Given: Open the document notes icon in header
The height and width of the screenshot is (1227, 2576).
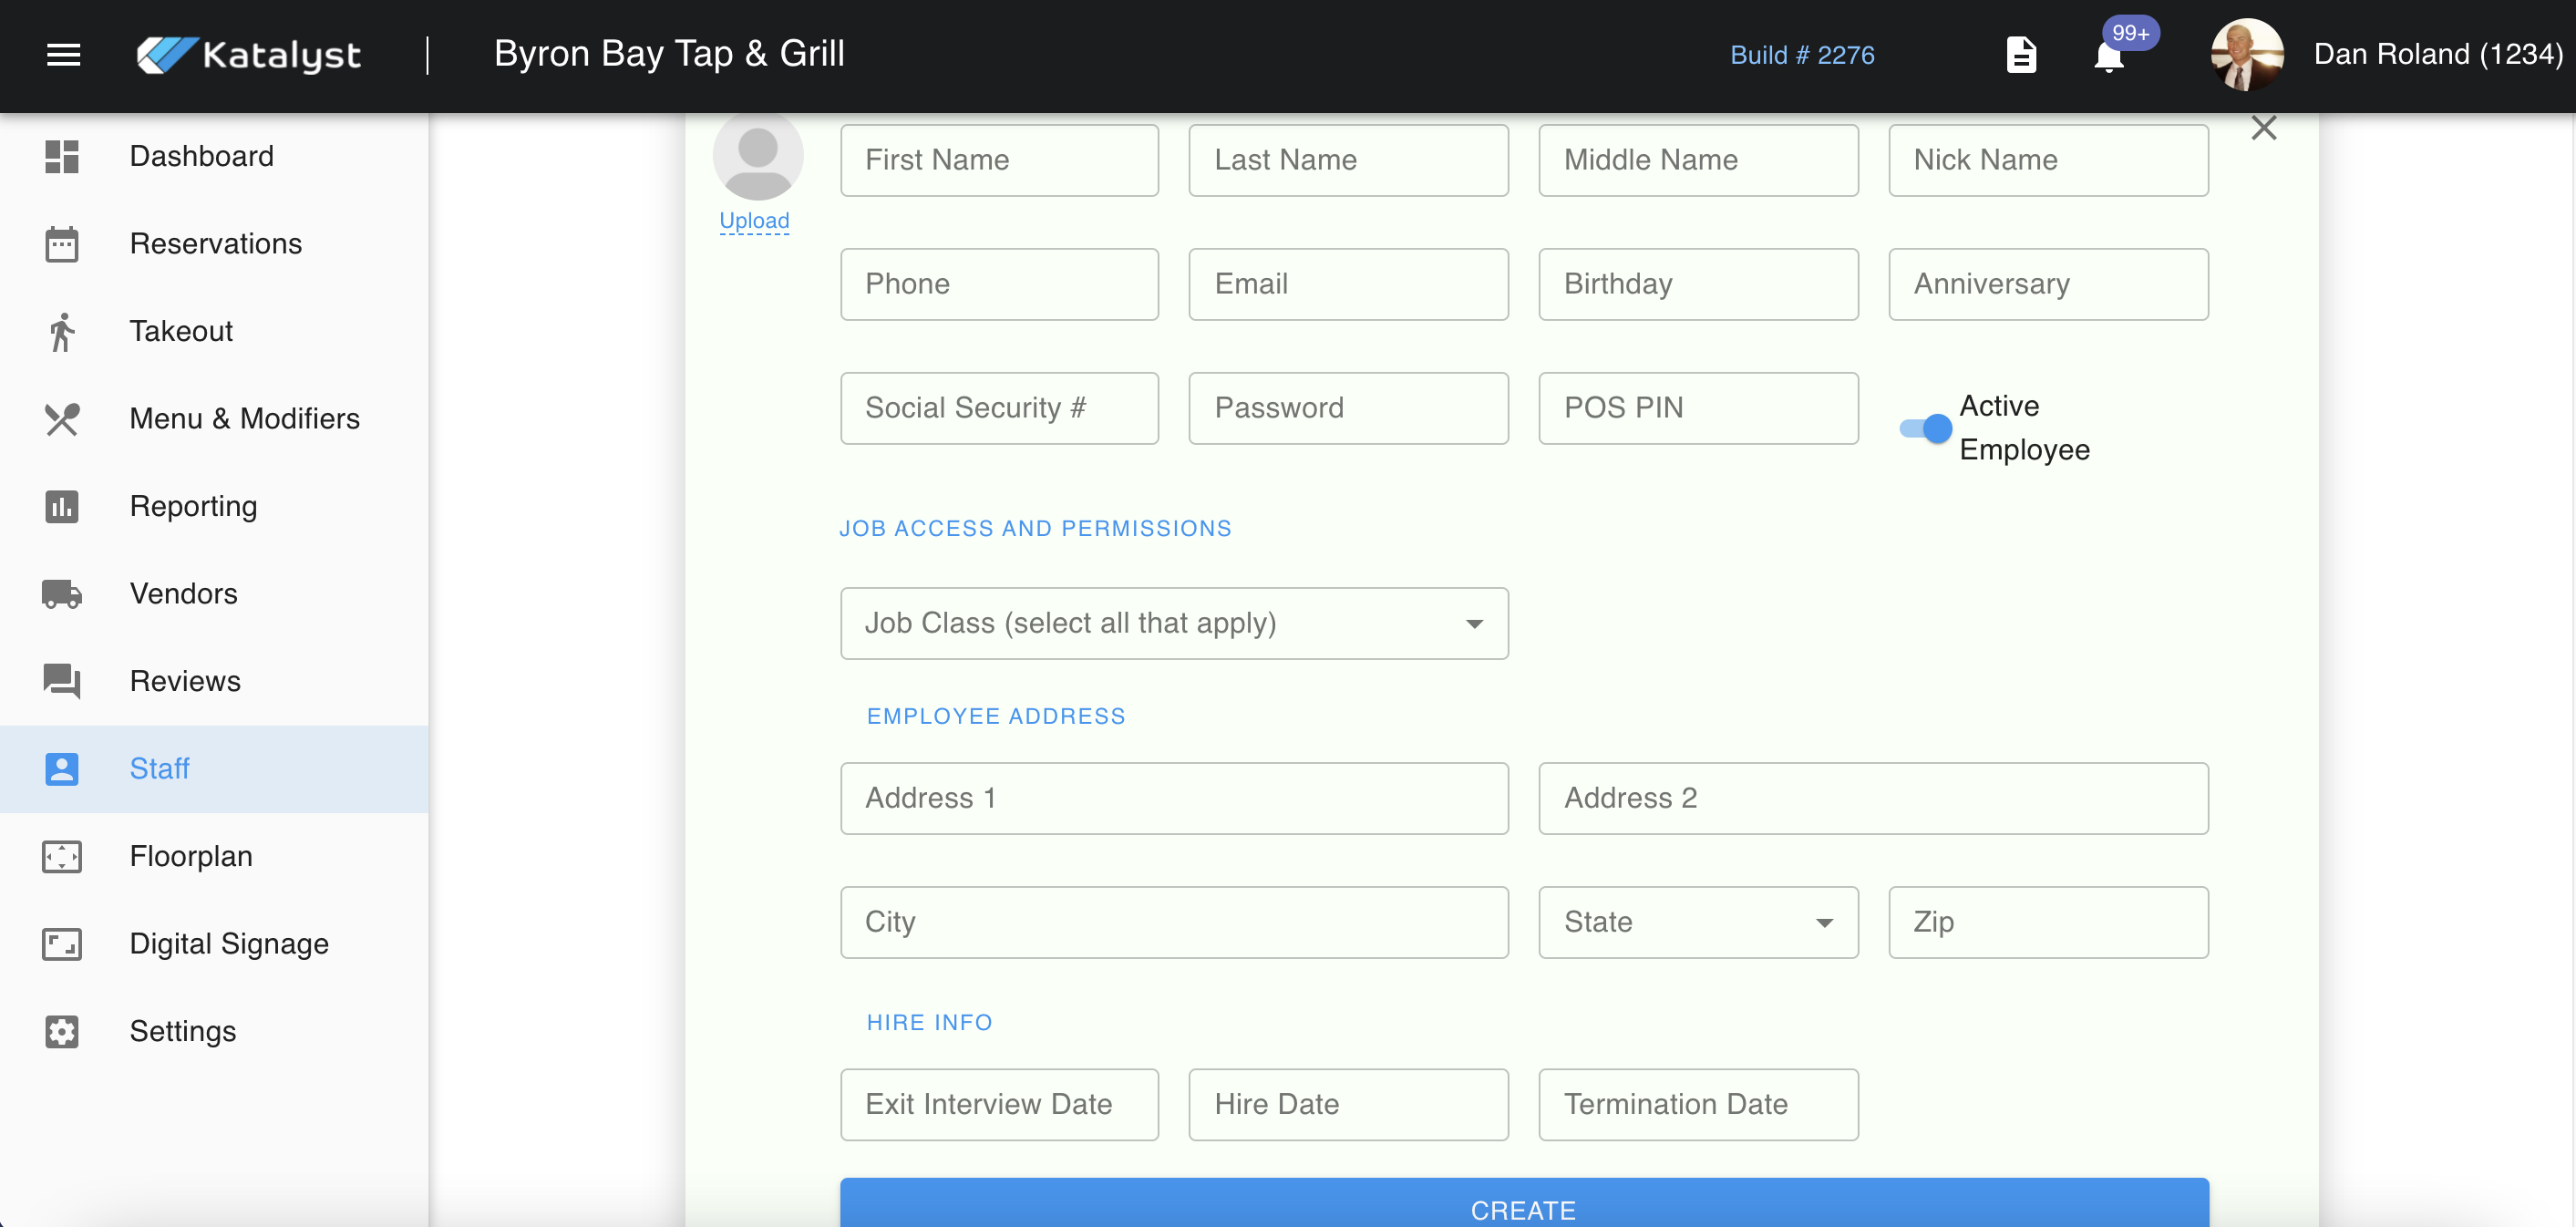Looking at the screenshot, I should coord(2021,55).
